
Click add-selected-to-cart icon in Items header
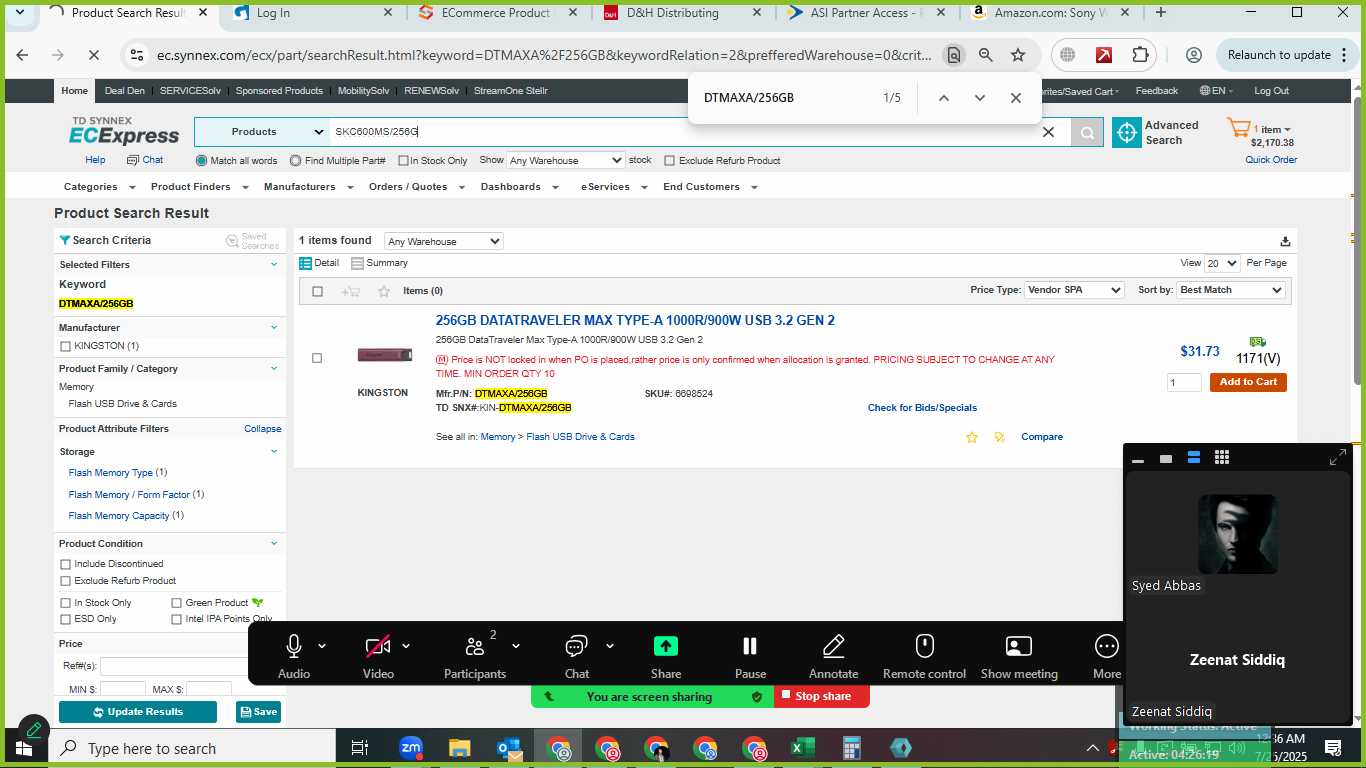pos(350,291)
